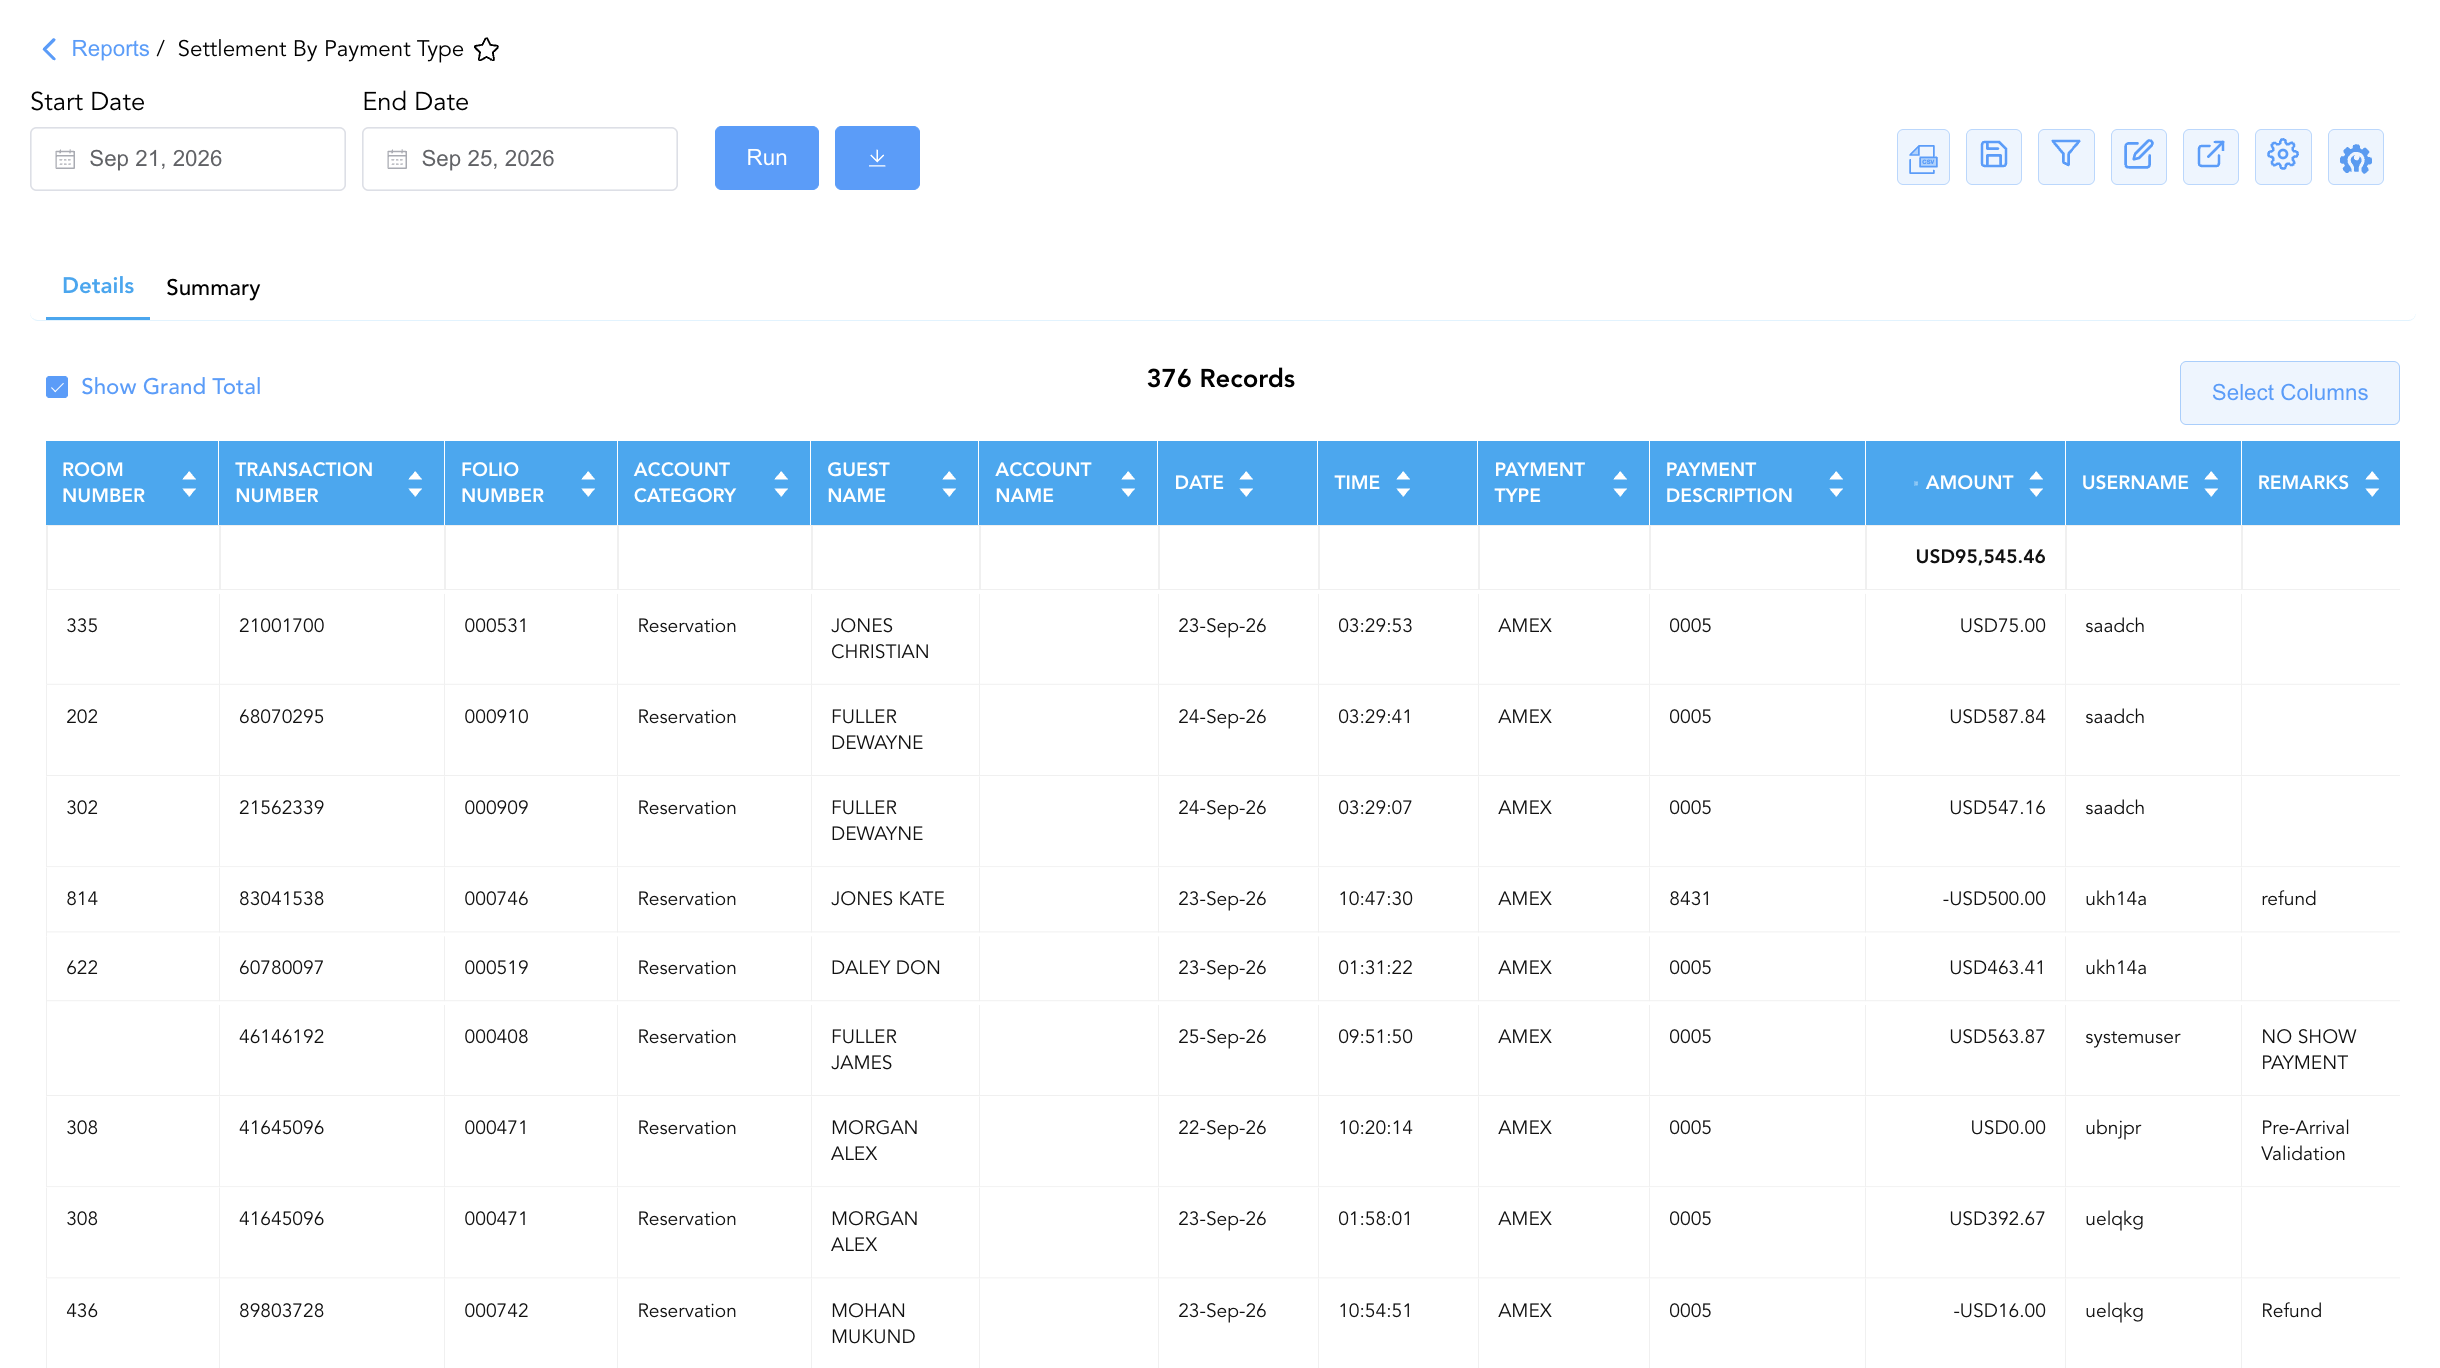Click guest name DALEY DON

(x=886, y=968)
